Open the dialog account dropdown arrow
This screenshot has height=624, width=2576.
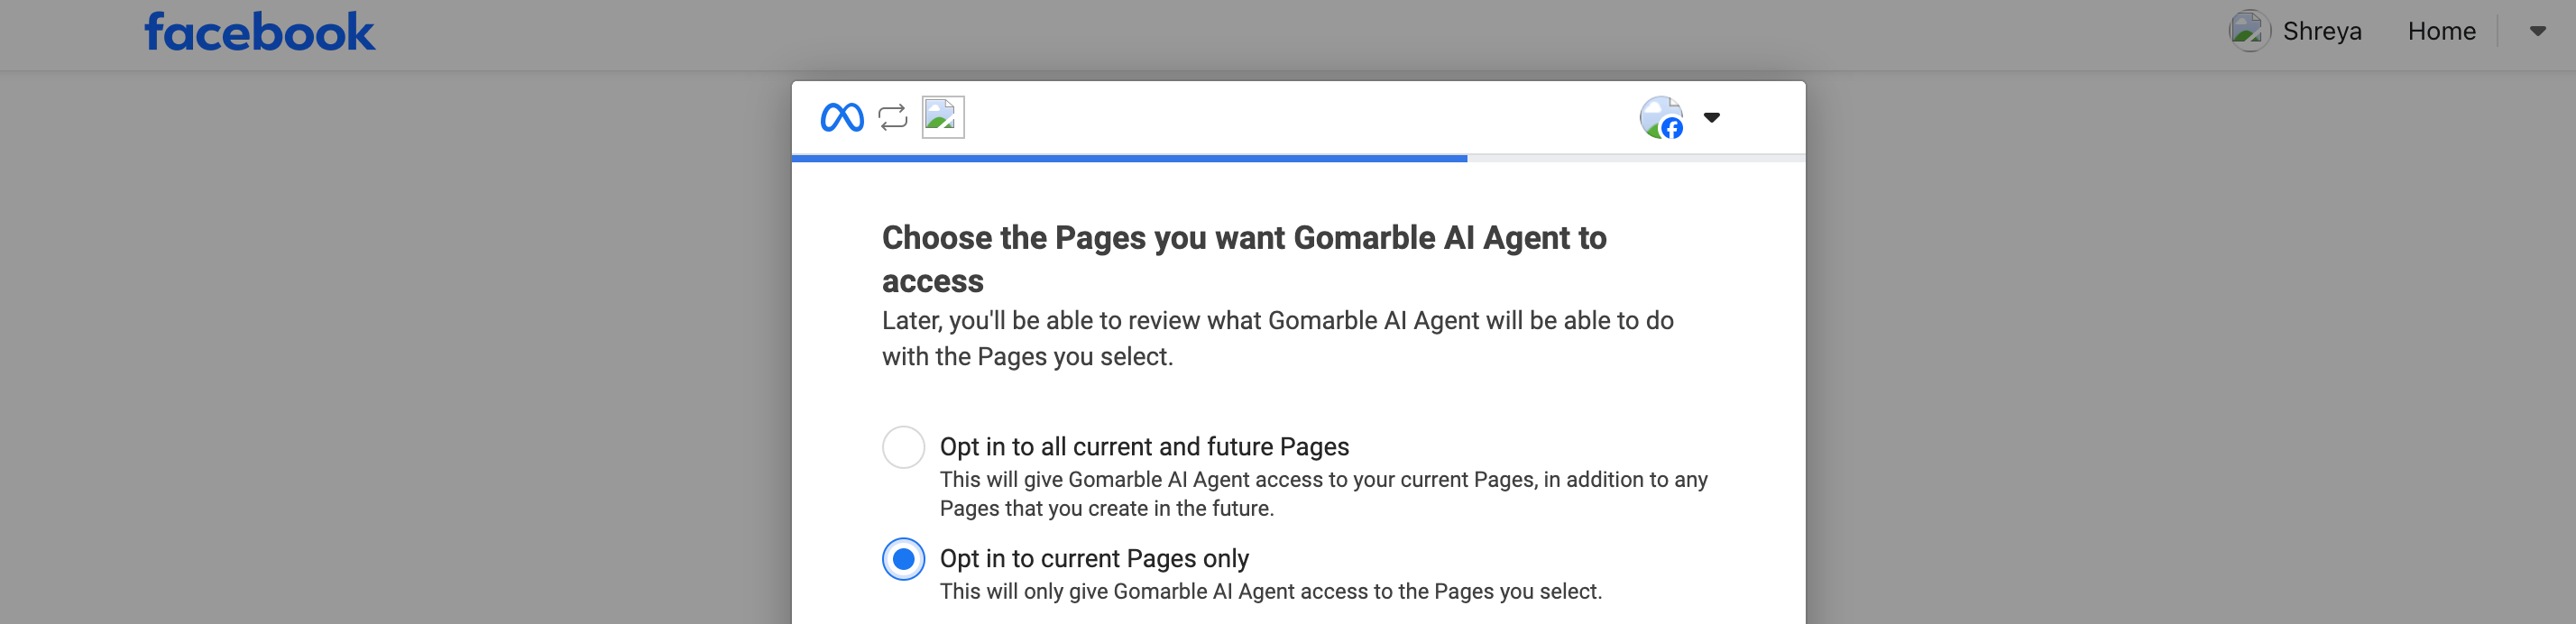tap(1712, 118)
